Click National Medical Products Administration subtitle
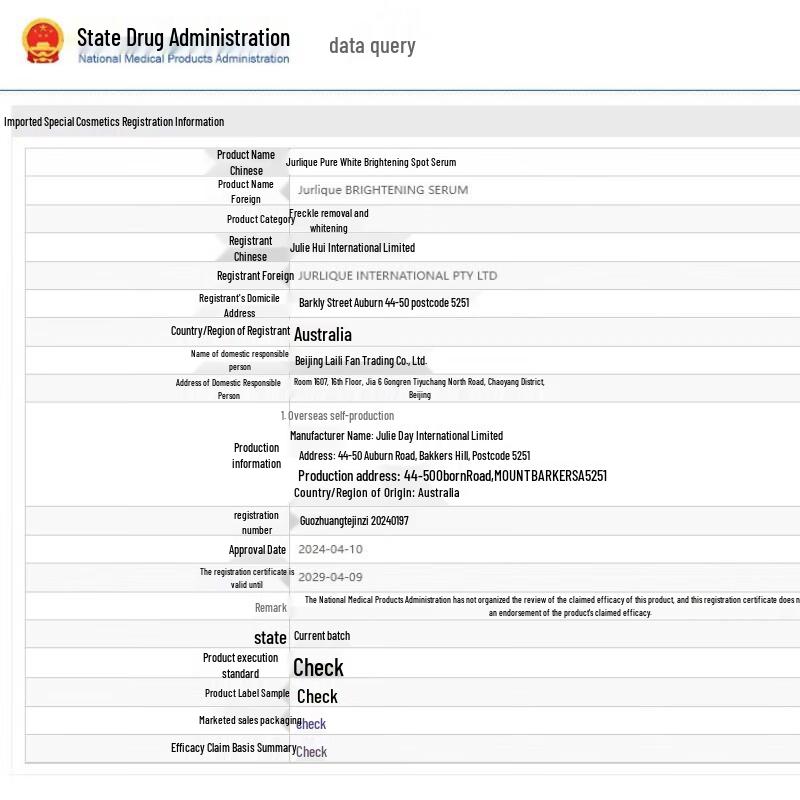 (184, 59)
